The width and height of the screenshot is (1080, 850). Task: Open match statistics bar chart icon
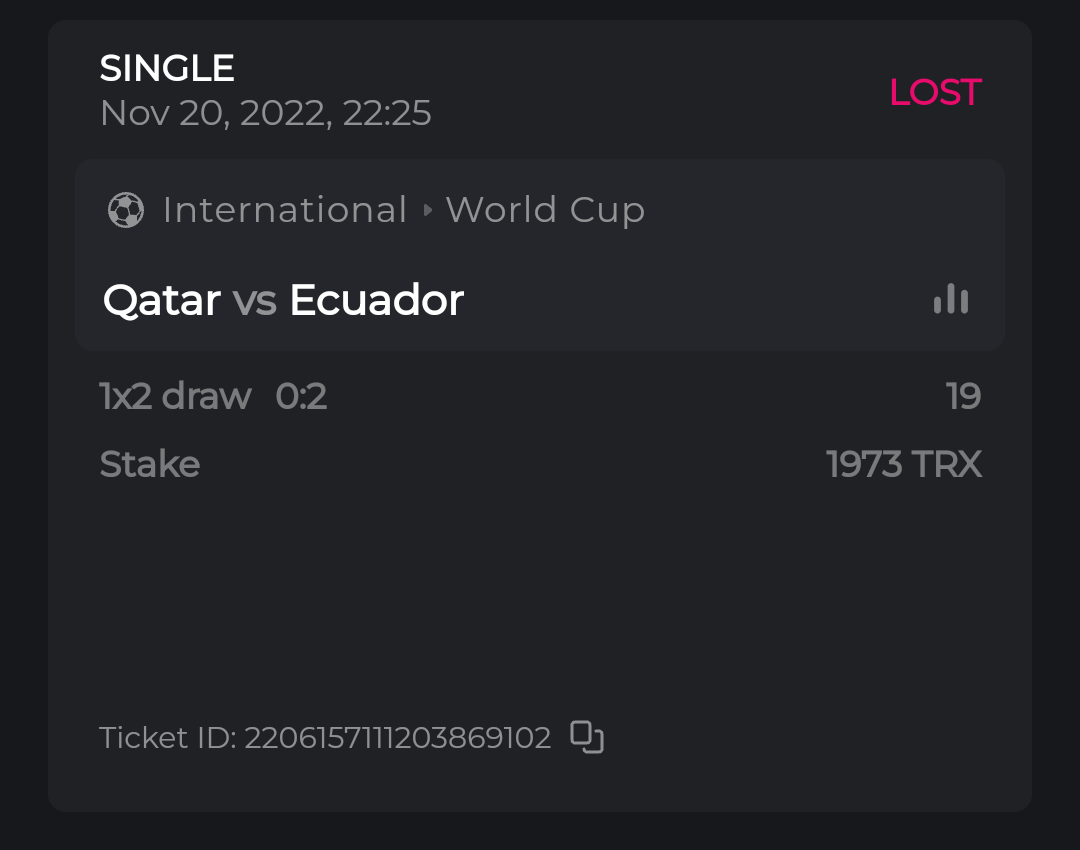pyautogui.click(x=951, y=299)
